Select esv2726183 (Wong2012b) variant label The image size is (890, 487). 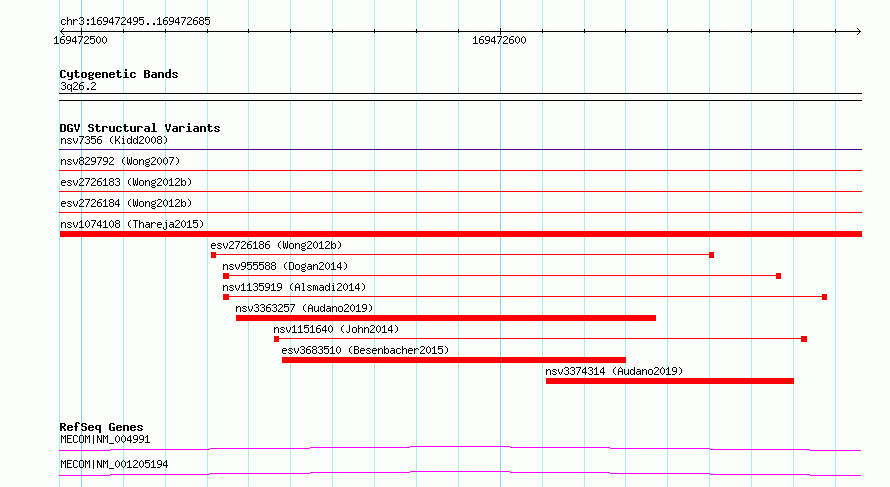pyautogui.click(x=126, y=182)
